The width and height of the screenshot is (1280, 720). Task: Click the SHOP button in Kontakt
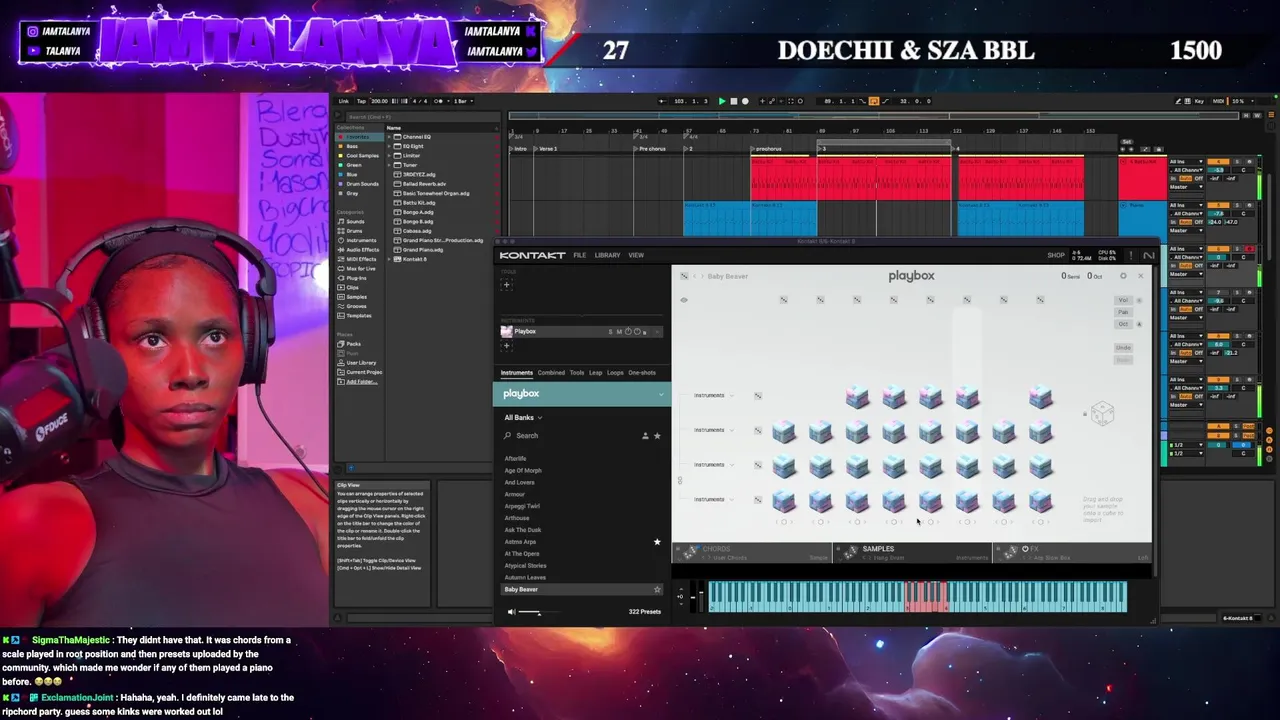click(1056, 255)
